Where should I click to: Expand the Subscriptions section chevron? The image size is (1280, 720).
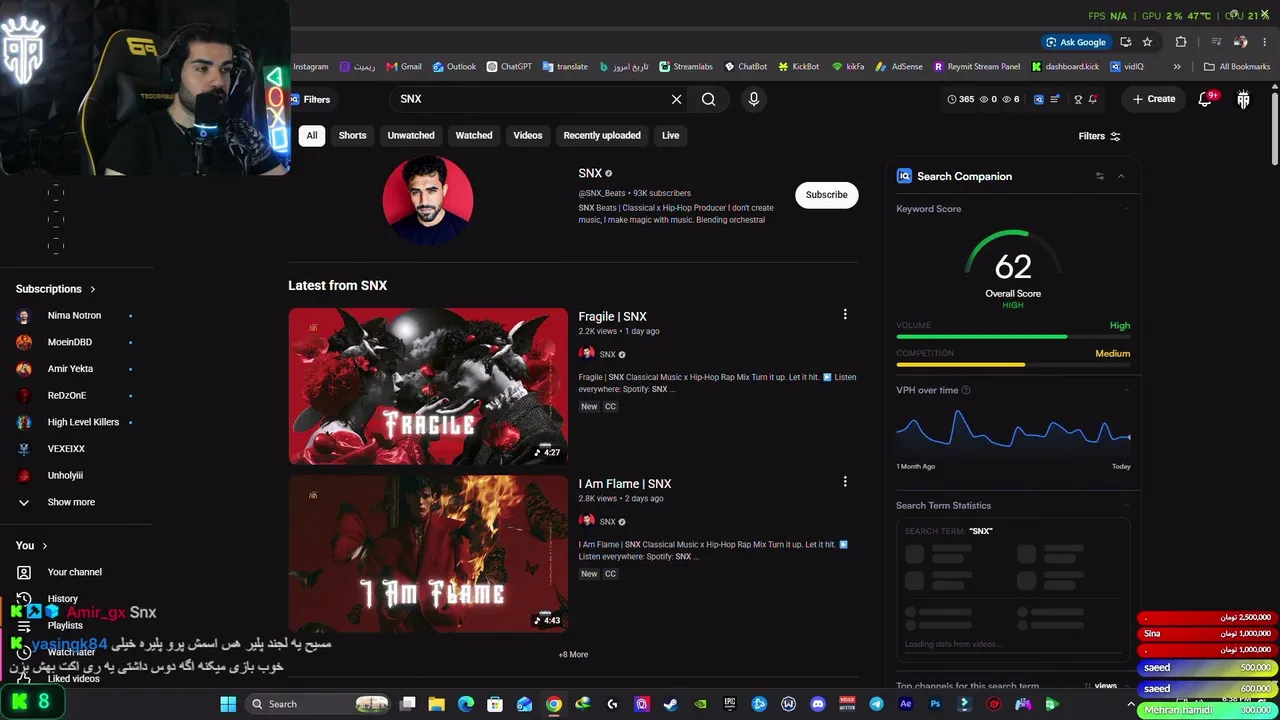93,289
